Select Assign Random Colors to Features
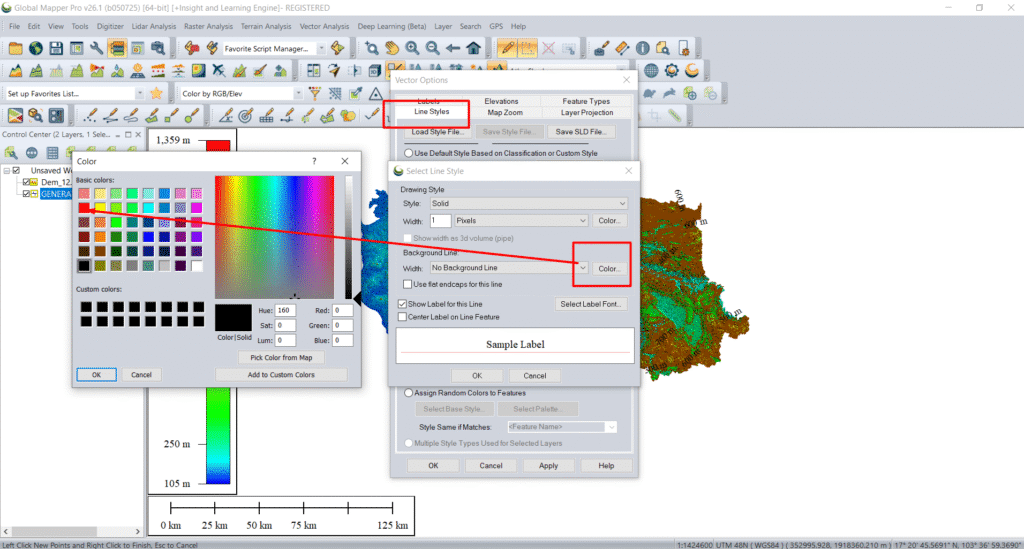The width and height of the screenshot is (1024, 549). pyautogui.click(x=409, y=393)
